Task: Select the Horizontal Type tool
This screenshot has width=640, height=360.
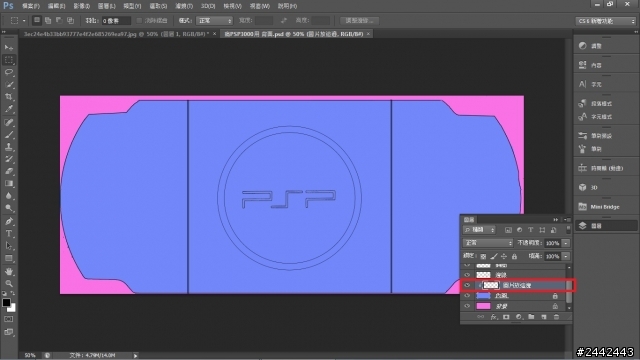Action: point(9,234)
